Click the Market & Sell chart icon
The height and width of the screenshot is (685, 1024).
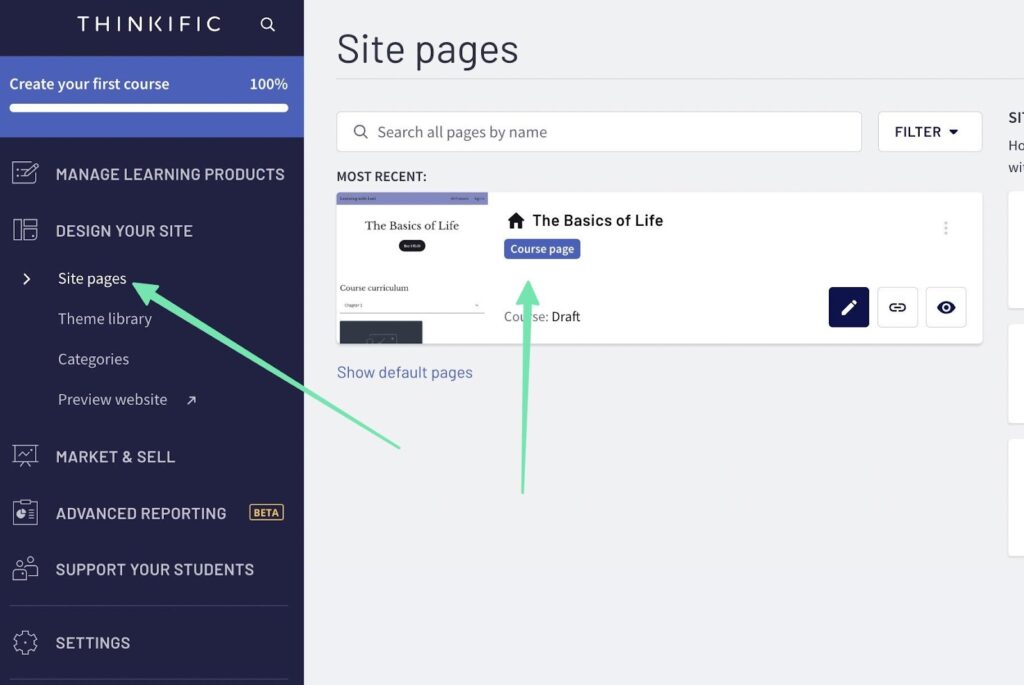[x=25, y=456]
